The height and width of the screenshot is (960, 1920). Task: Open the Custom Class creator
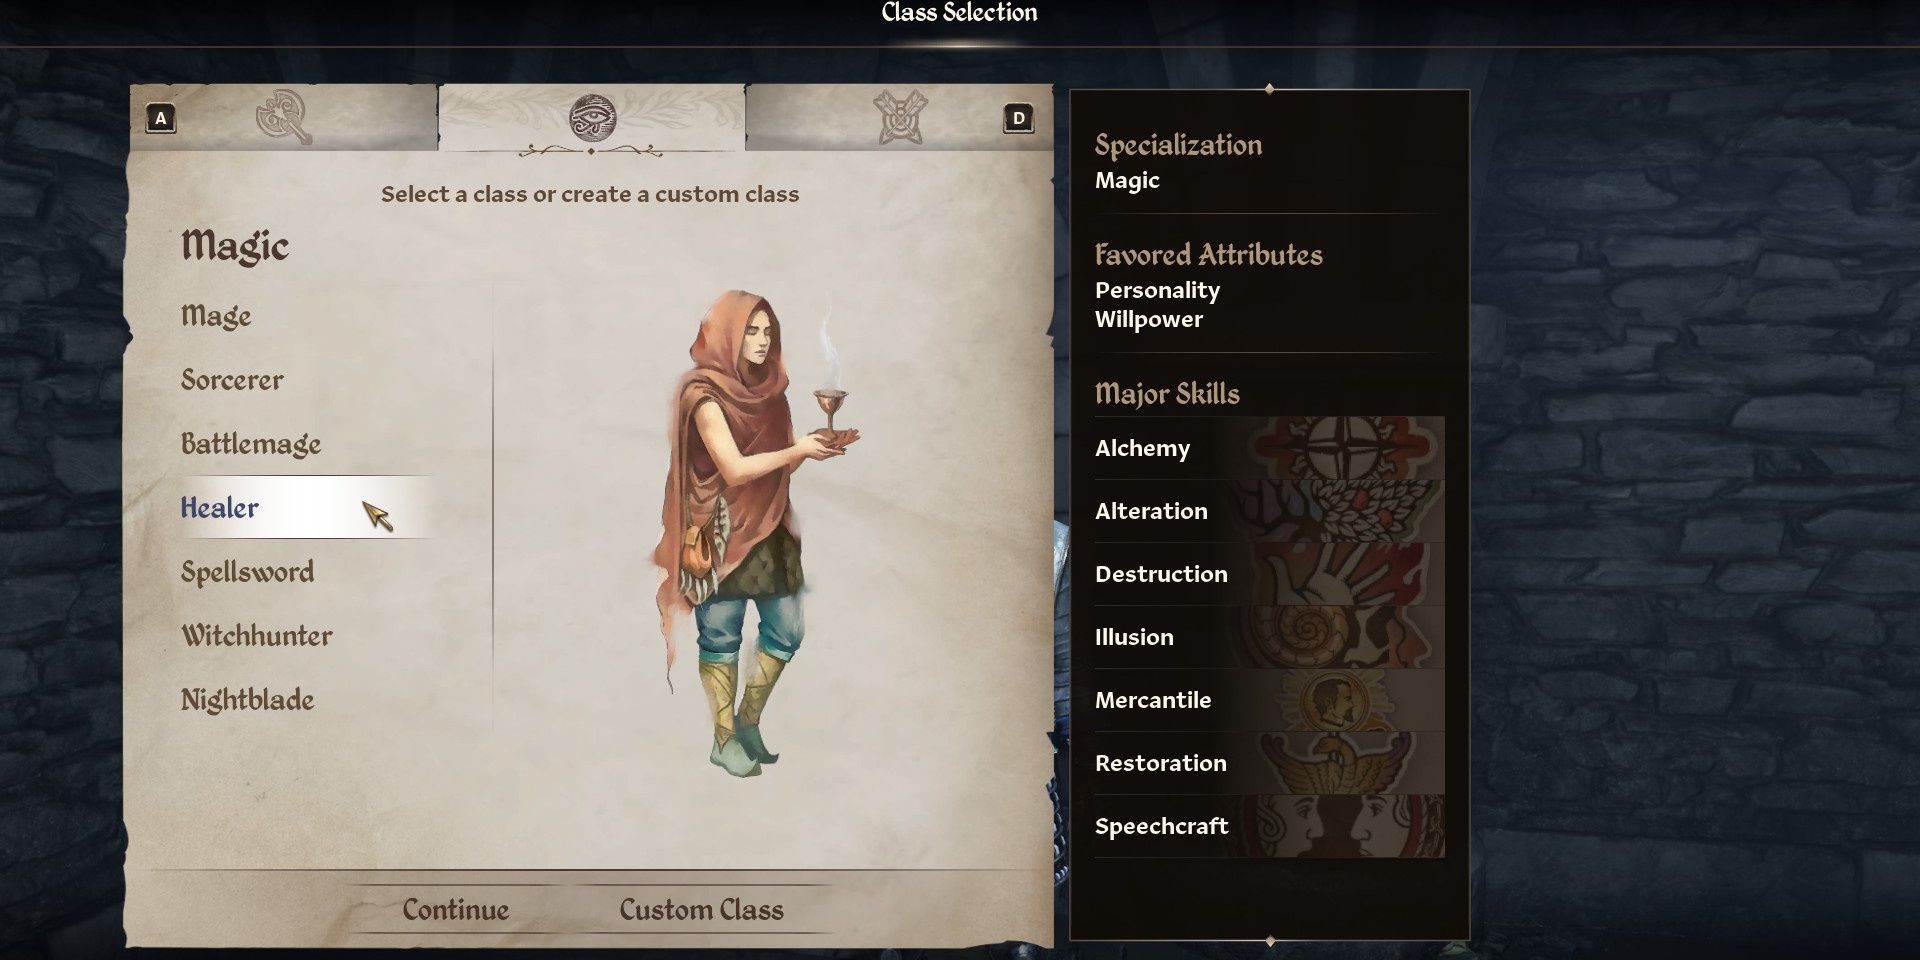pos(701,909)
